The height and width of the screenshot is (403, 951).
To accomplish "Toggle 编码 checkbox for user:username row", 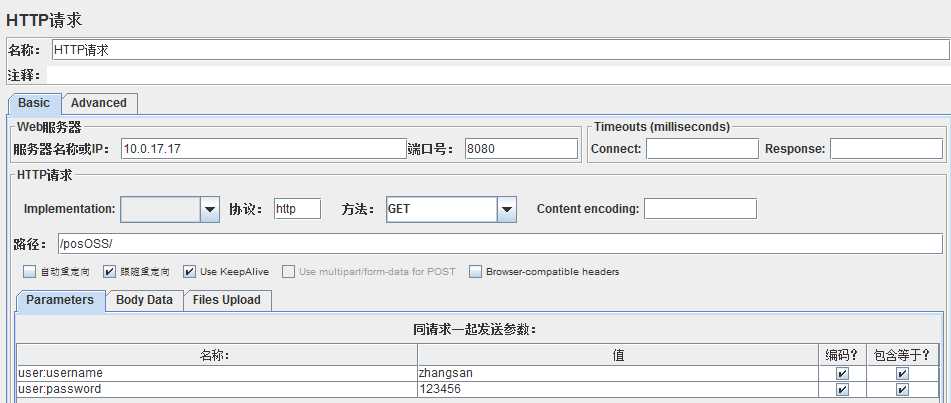I will [842, 373].
